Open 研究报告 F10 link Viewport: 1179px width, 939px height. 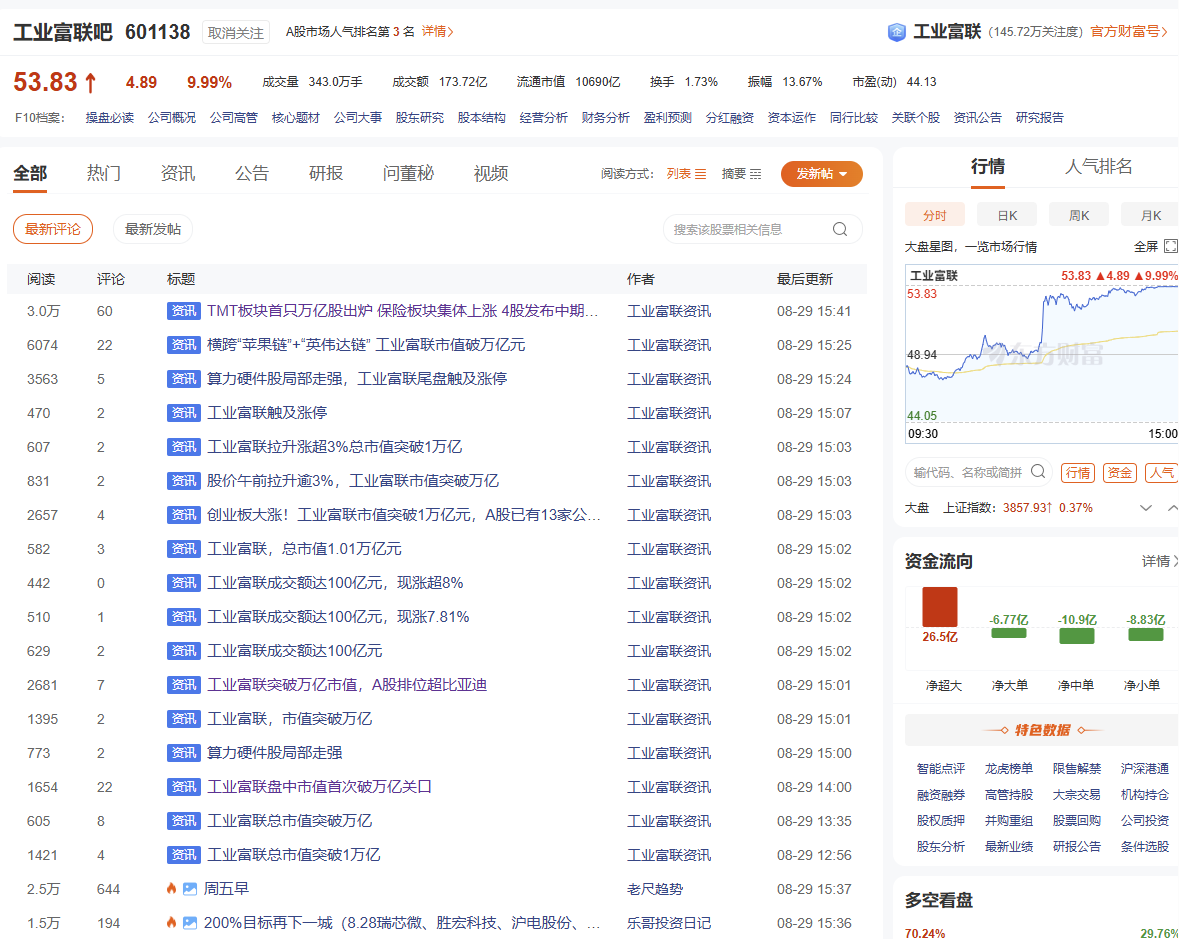[x=1040, y=117]
